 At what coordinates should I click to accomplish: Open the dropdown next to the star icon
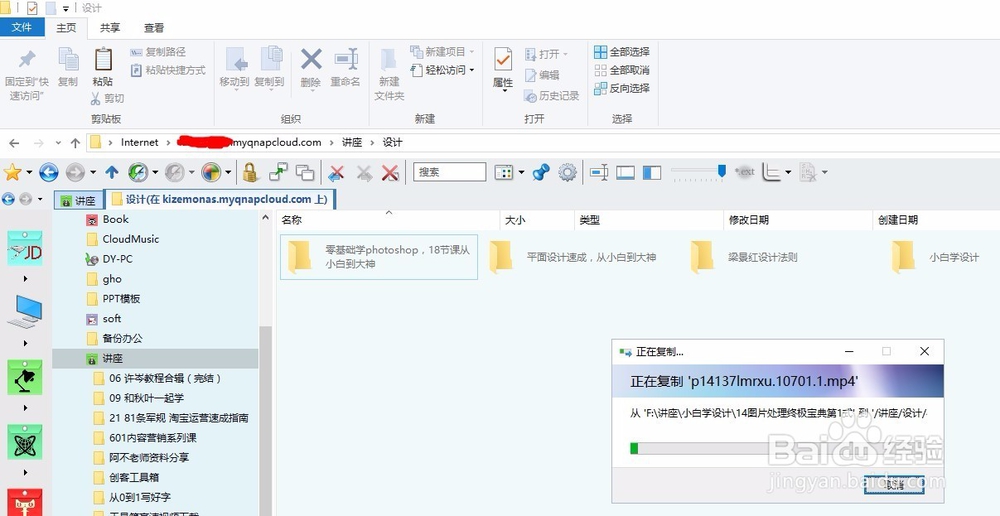29,172
